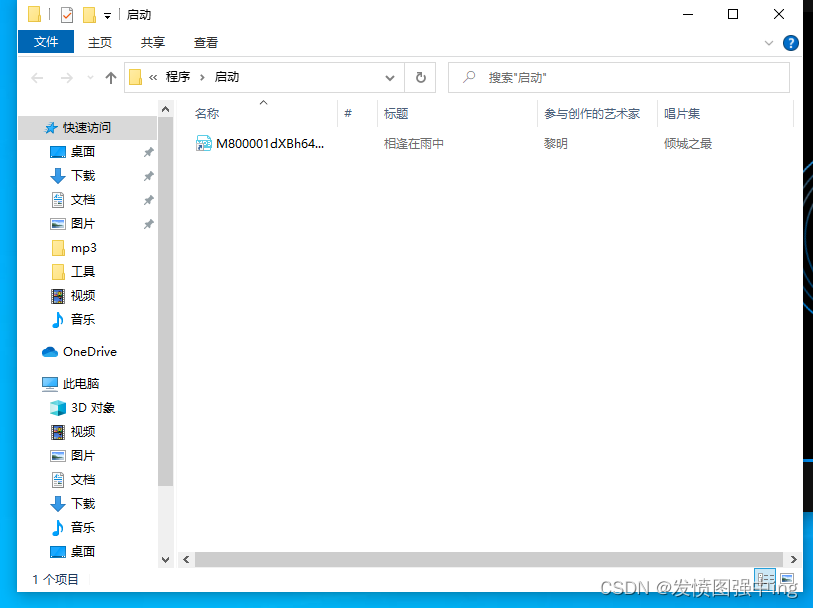Select OneDrive in the navigation pane
This screenshot has height=608, width=813.
pos(90,351)
